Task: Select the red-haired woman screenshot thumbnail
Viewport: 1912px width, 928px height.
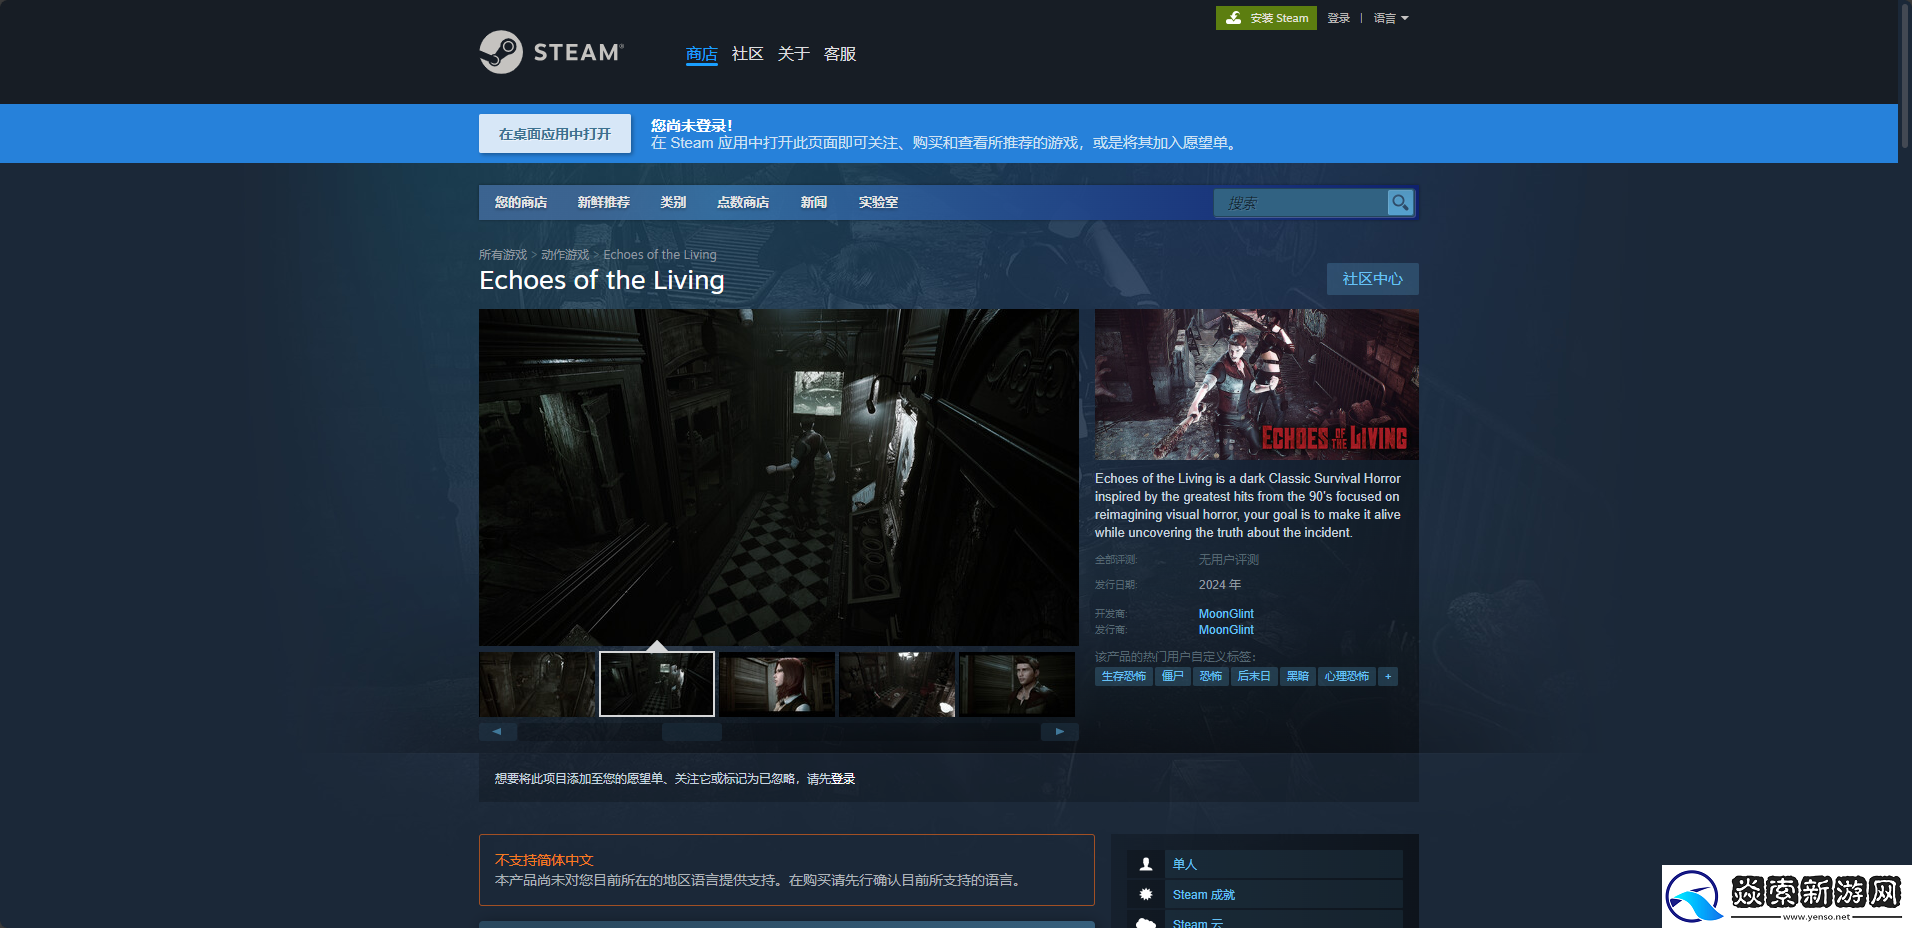Action: point(777,685)
